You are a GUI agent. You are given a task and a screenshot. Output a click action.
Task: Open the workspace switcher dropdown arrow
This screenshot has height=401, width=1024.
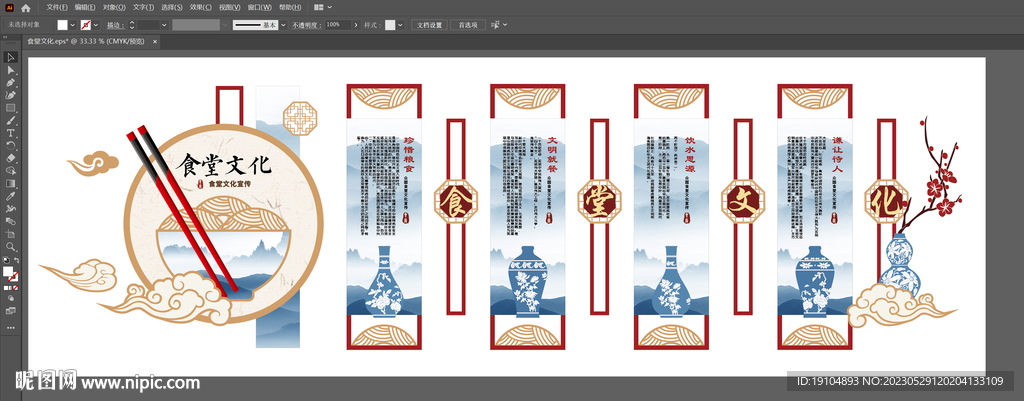[329, 7]
